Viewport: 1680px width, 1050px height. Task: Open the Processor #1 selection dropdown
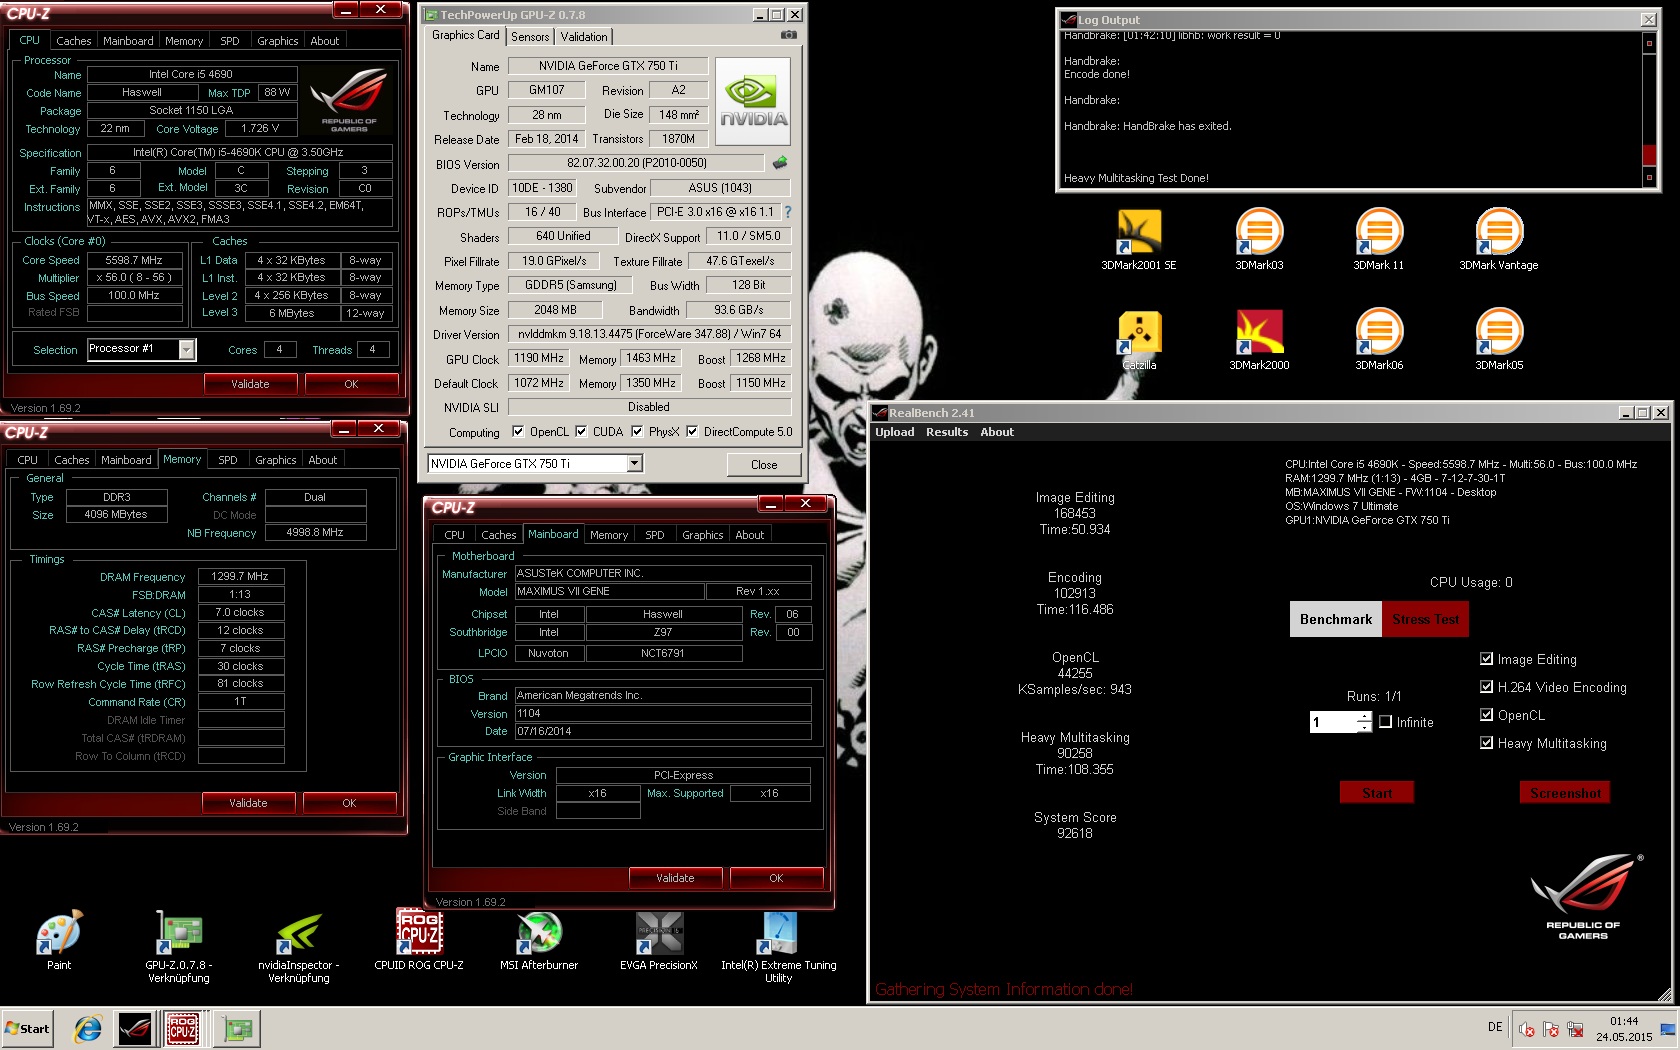tap(186, 349)
